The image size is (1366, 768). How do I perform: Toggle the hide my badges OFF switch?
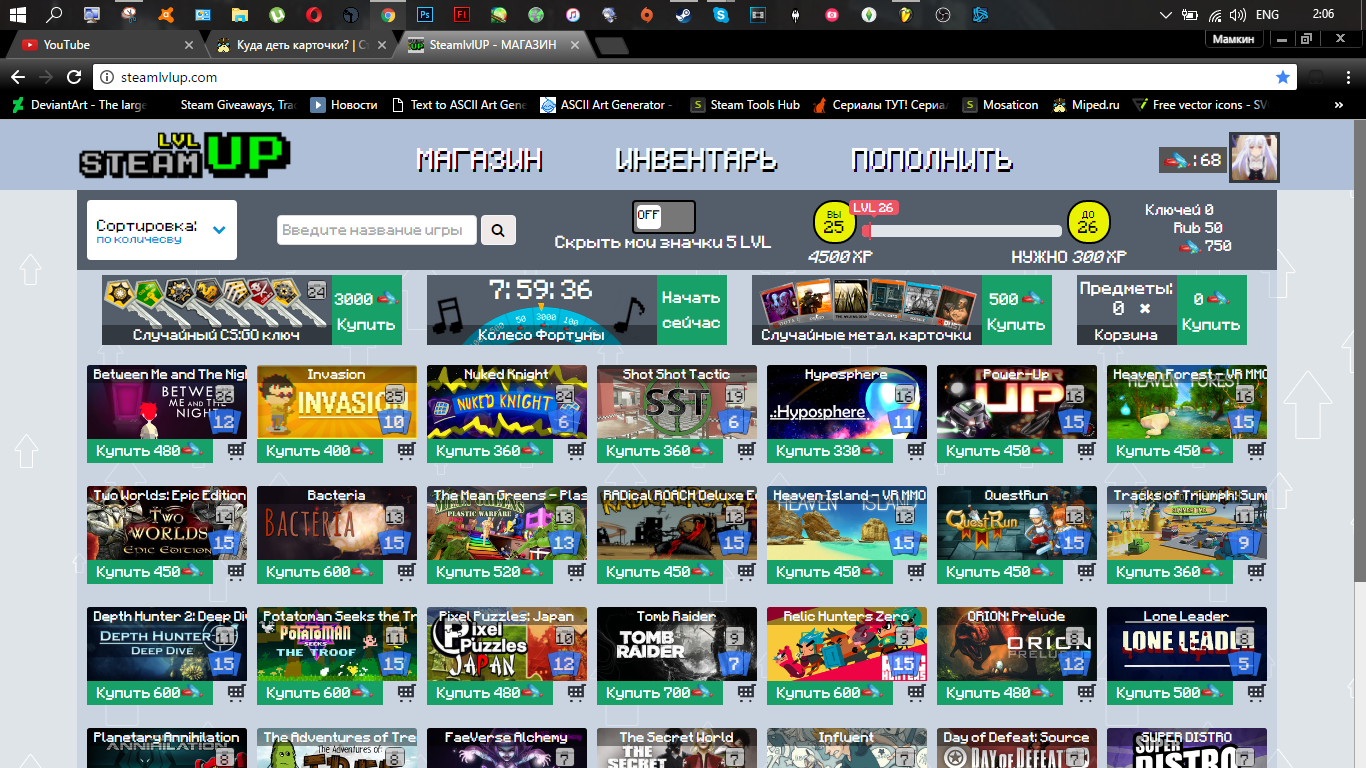[x=663, y=216]
